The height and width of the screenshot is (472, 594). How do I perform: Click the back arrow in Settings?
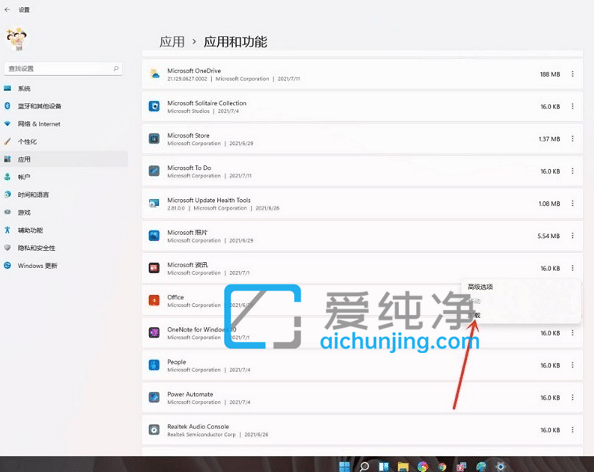point(7,9)
